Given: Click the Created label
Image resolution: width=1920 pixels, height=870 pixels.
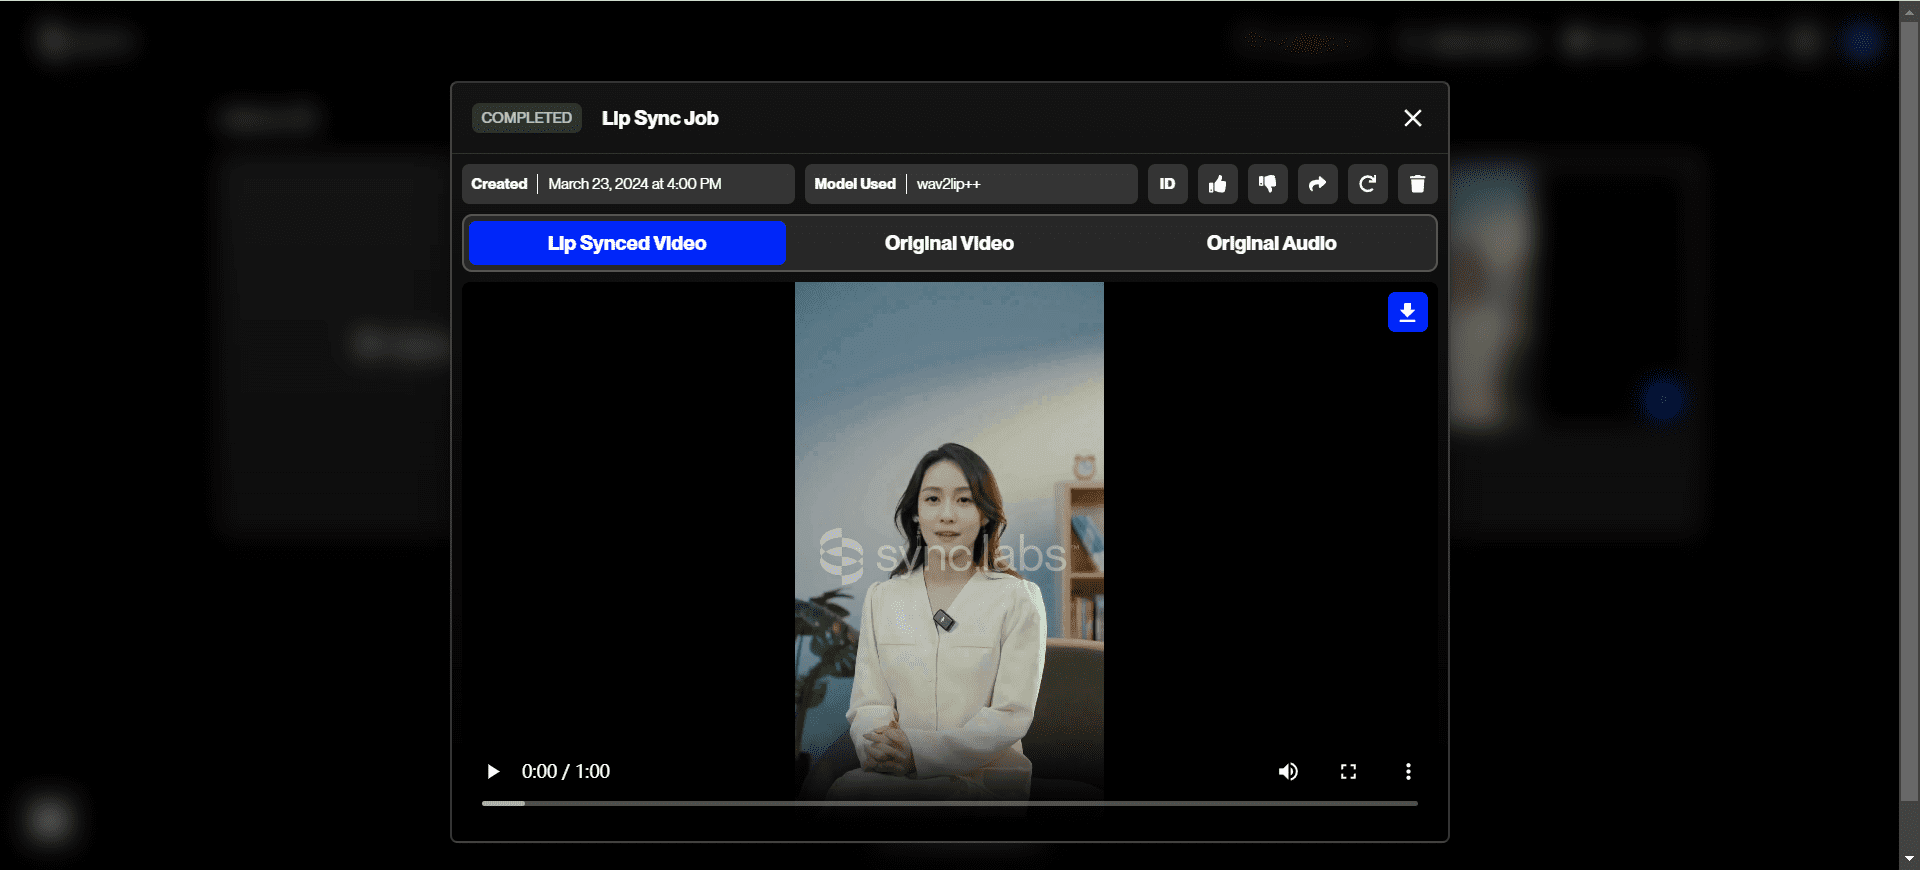Looking at the screenshot, I should 499,184.
